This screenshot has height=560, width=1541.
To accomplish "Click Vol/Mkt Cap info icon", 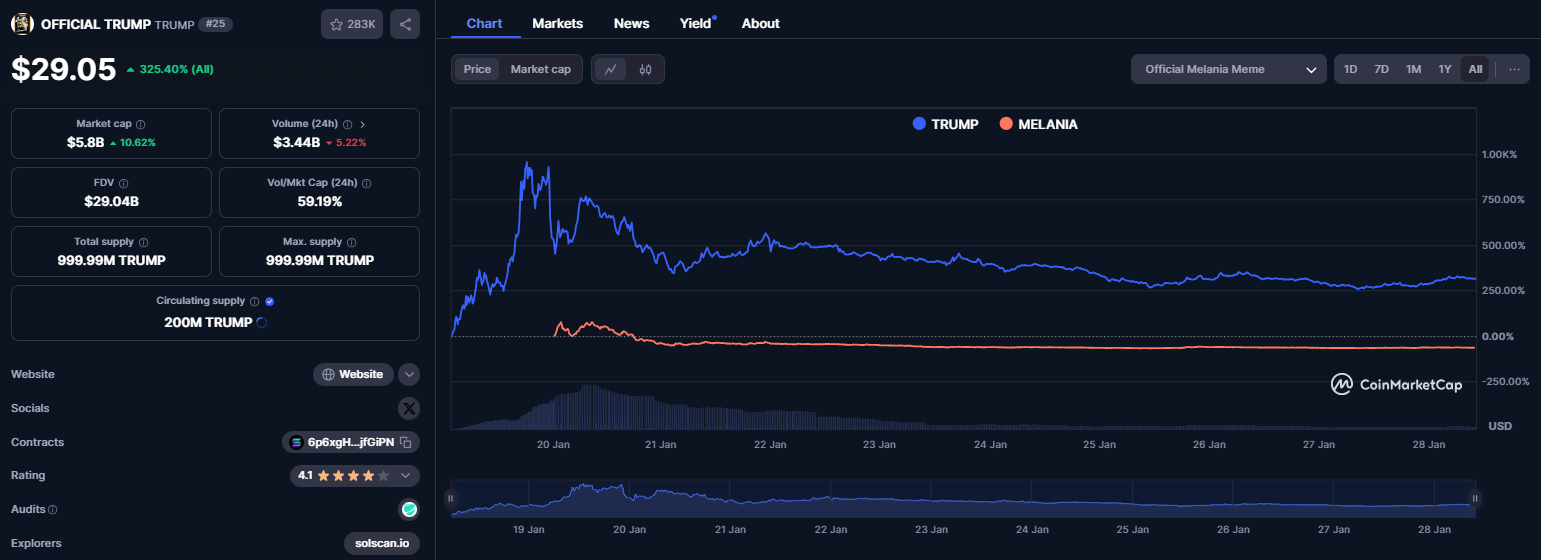I will click(x=366, y=184).
